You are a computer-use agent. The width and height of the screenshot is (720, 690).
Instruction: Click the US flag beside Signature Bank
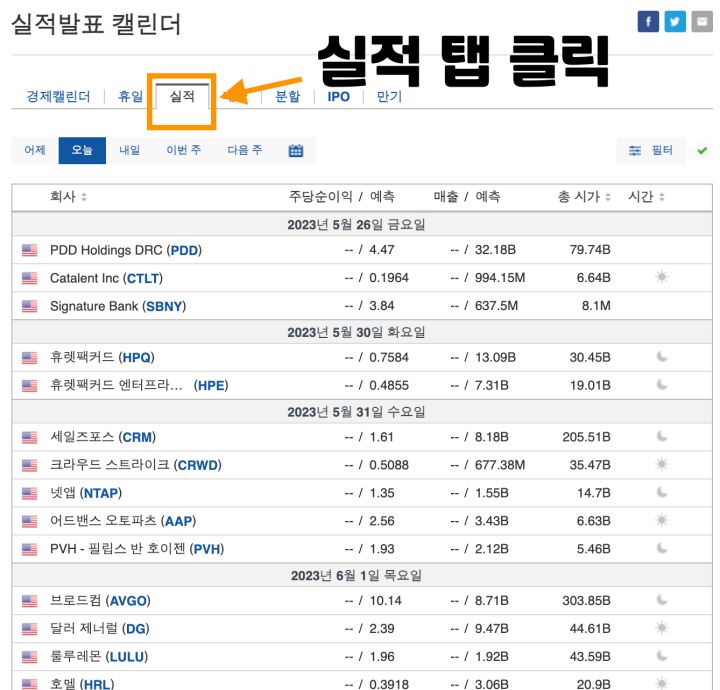(x=29, y=306)
